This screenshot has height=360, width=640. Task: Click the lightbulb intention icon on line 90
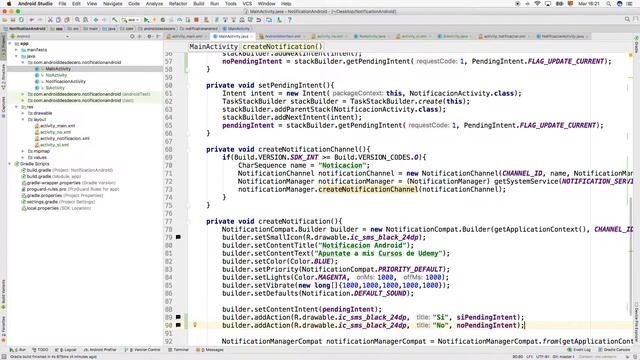point(195,325)
